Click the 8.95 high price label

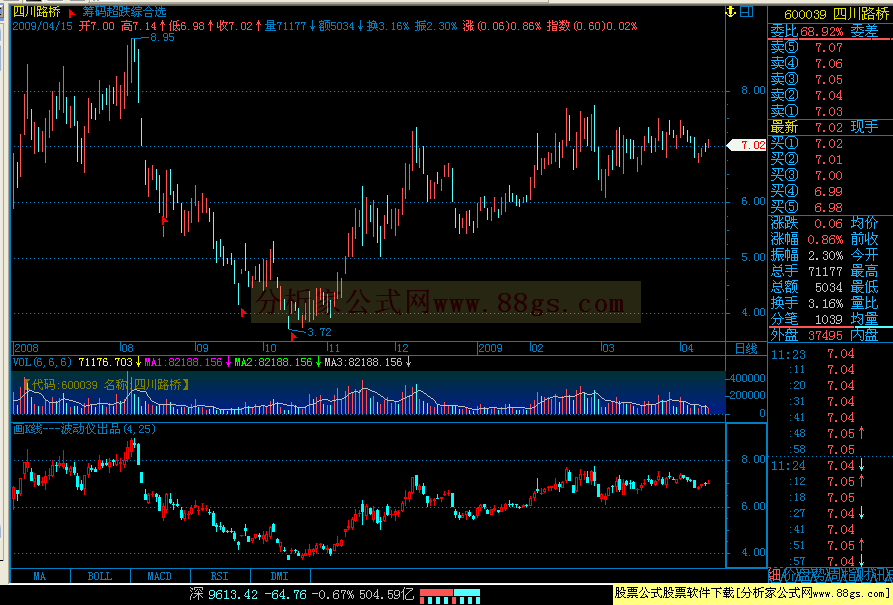tap(162, 38)
